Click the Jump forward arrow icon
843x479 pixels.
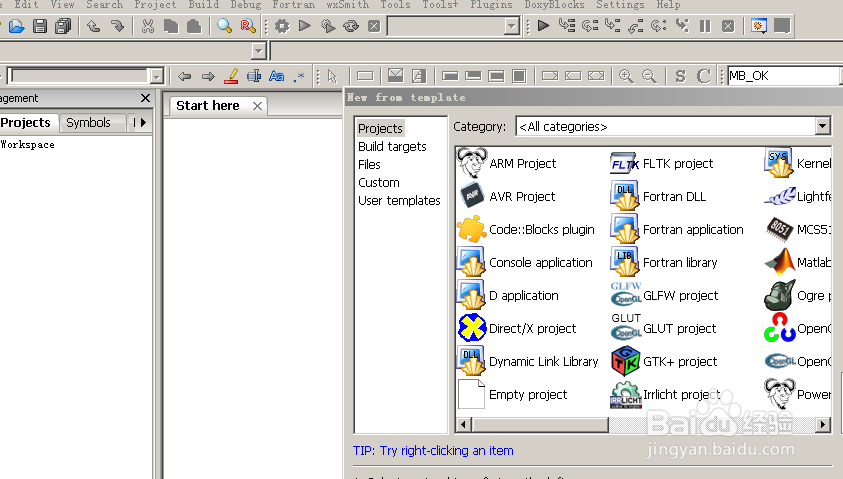208,76
